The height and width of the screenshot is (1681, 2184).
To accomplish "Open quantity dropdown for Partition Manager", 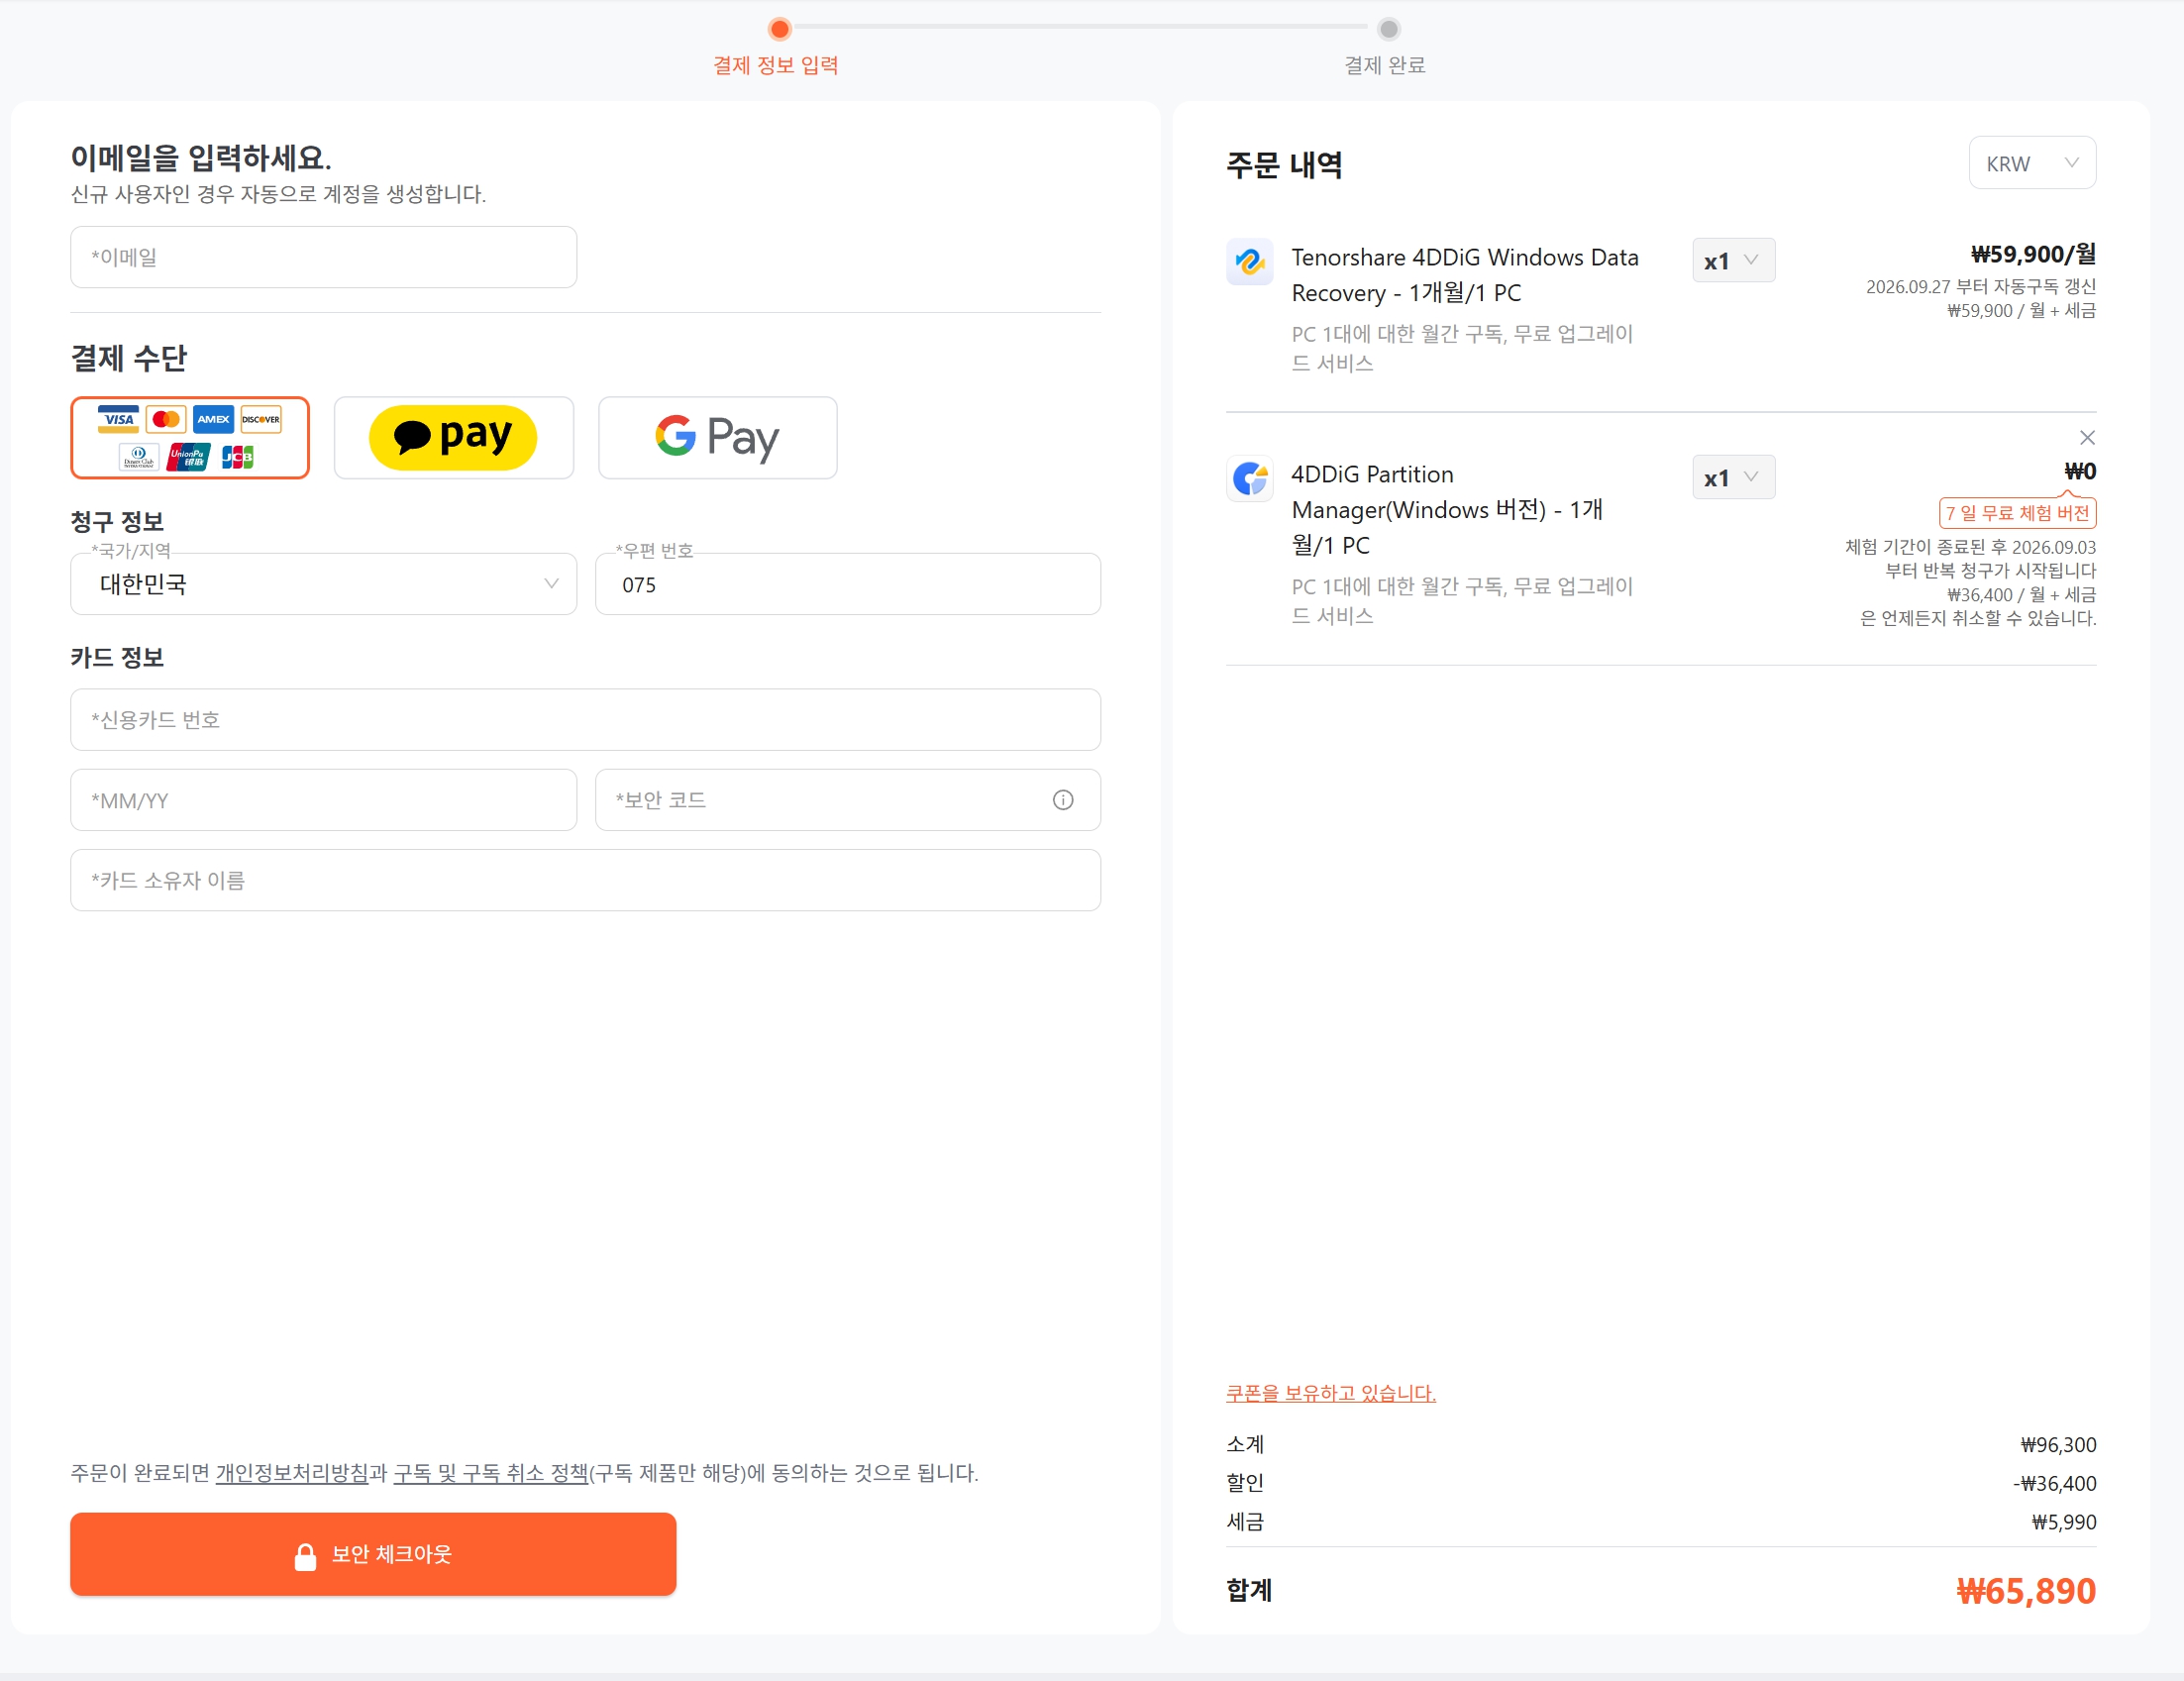I will pos(1734,478).
